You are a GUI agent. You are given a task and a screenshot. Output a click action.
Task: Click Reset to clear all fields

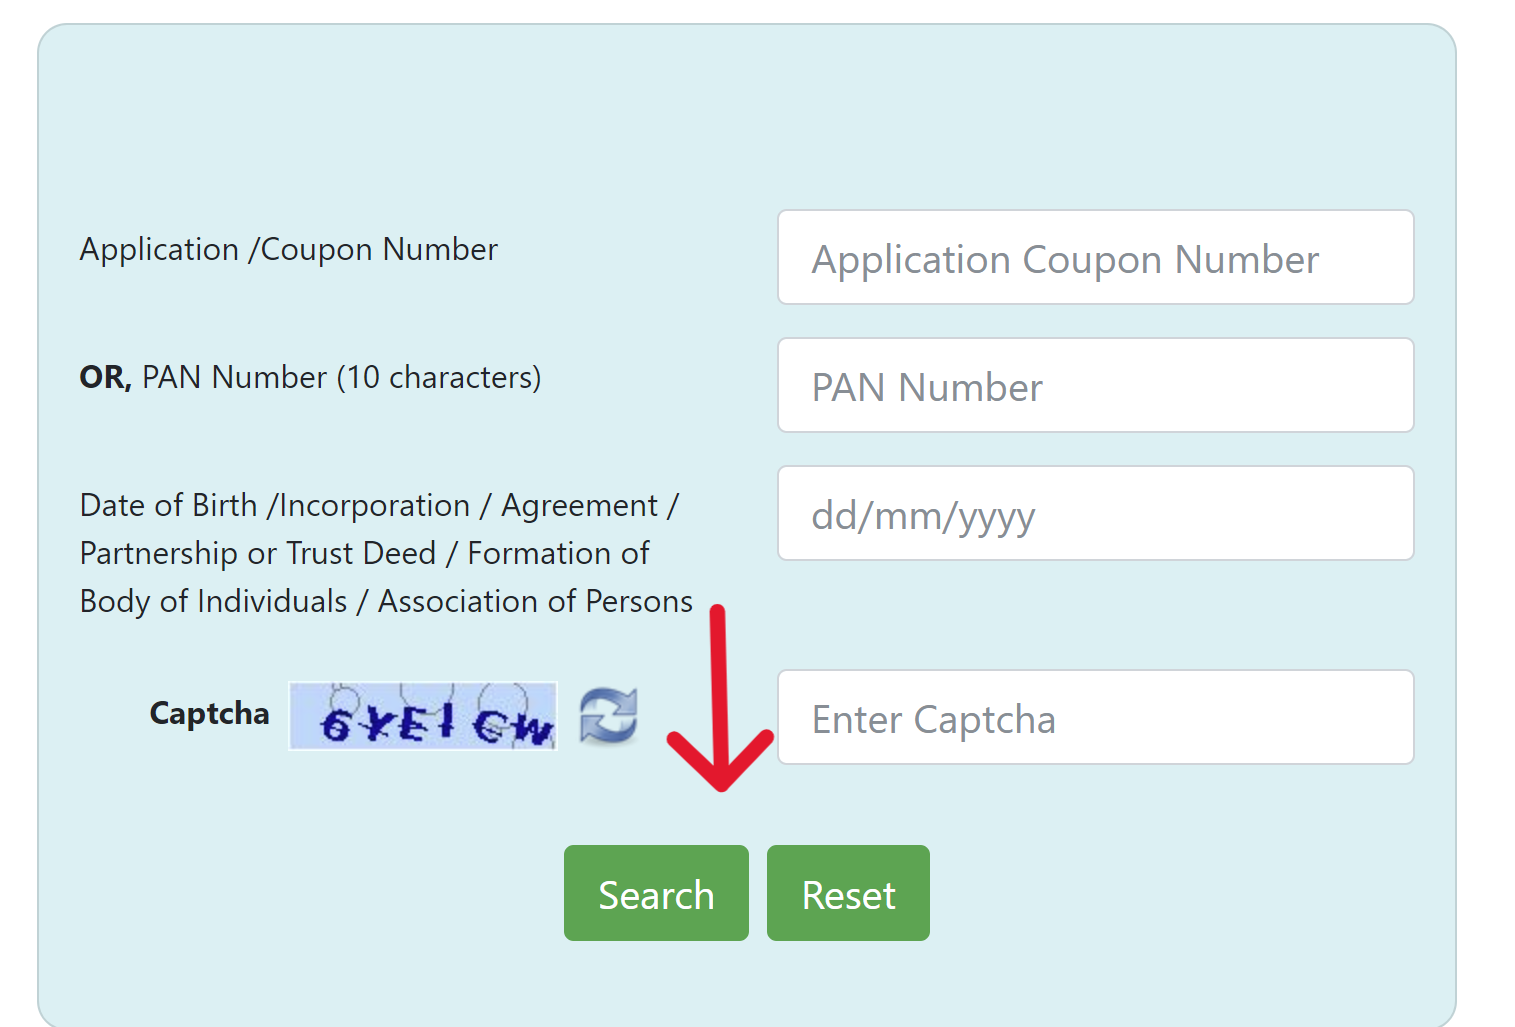point(847,893)
